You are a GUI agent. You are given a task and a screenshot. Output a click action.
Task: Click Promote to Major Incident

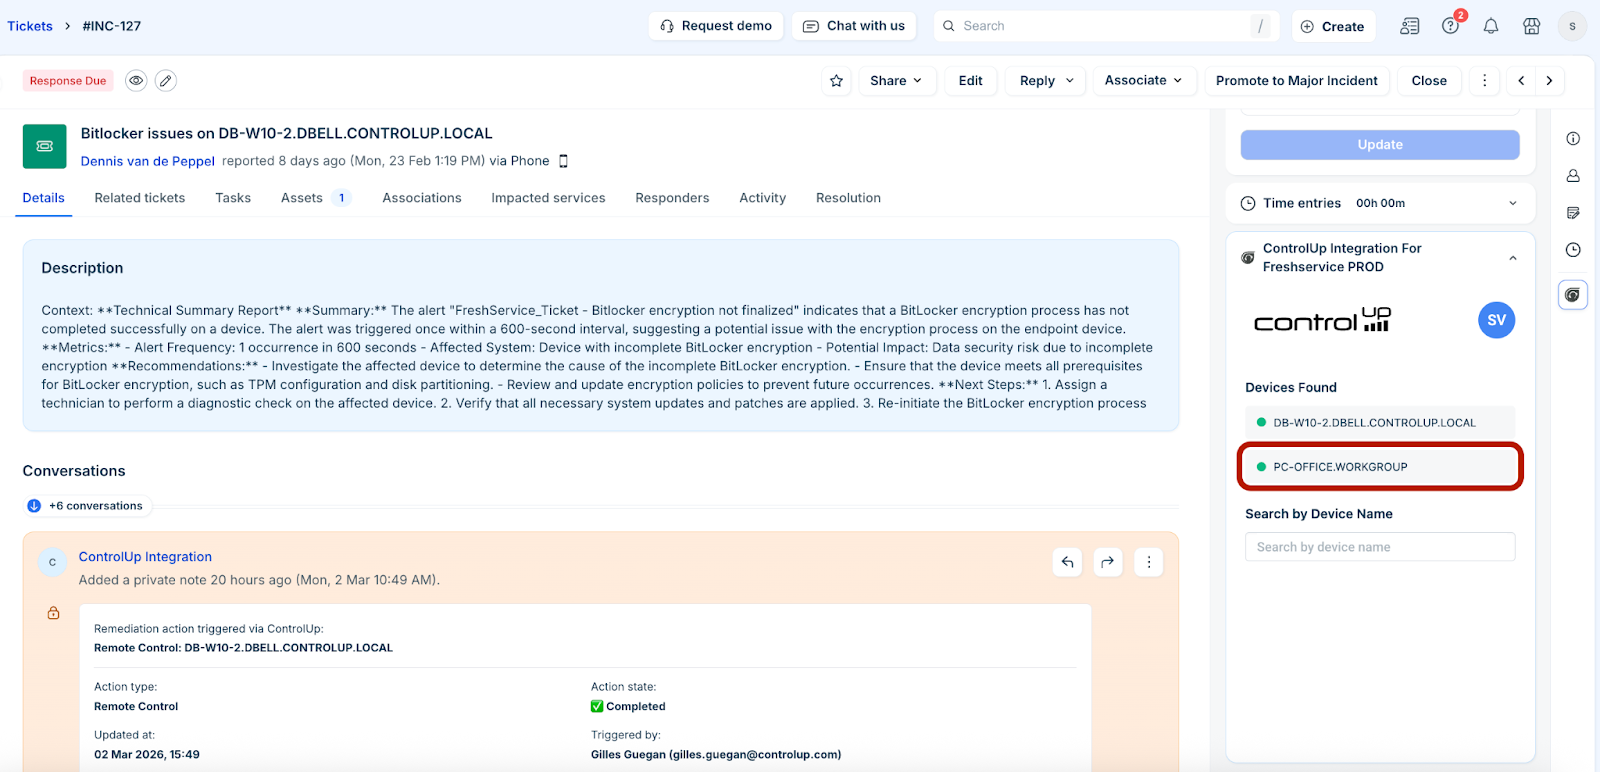(x=1297, y=81)
